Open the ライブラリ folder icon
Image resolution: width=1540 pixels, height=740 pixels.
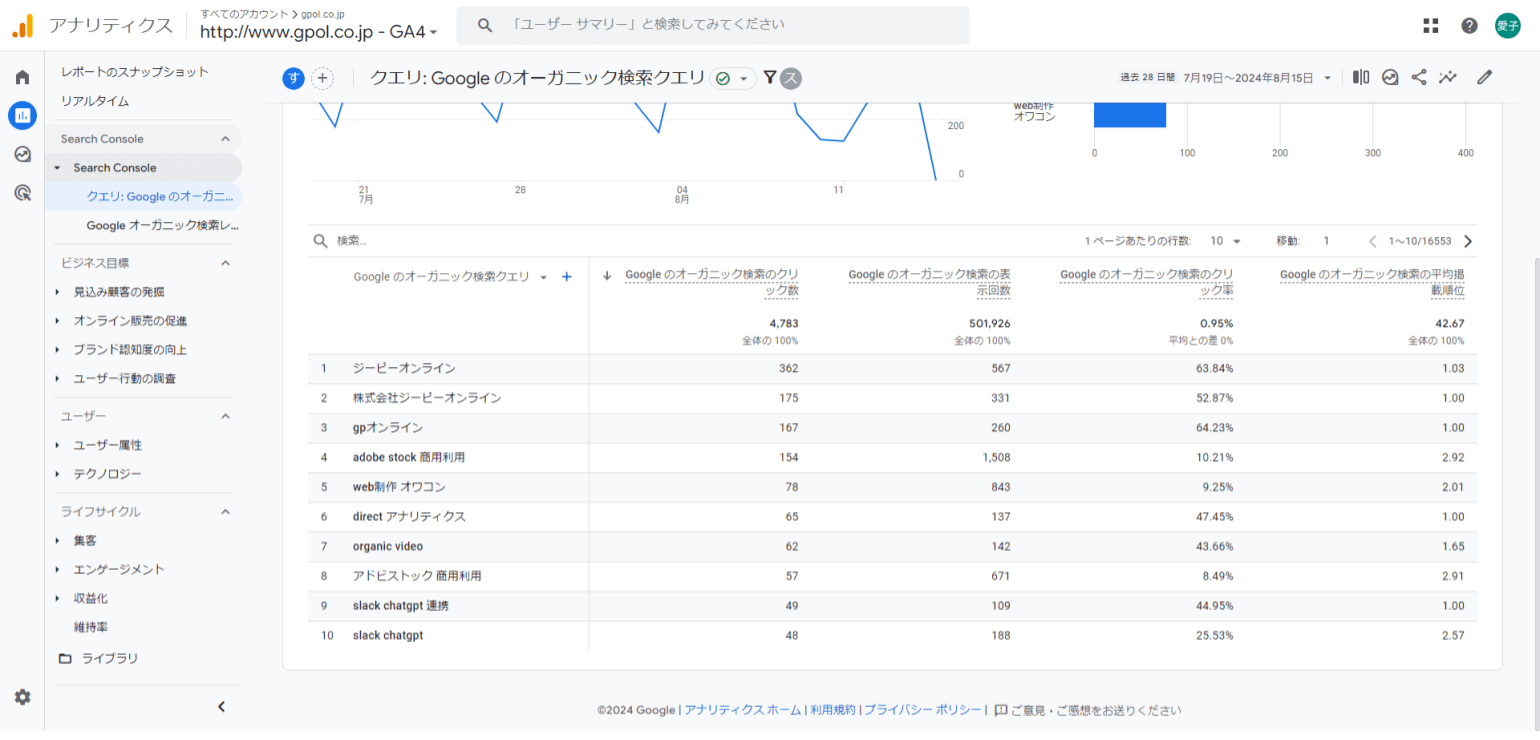pos(65,658)
